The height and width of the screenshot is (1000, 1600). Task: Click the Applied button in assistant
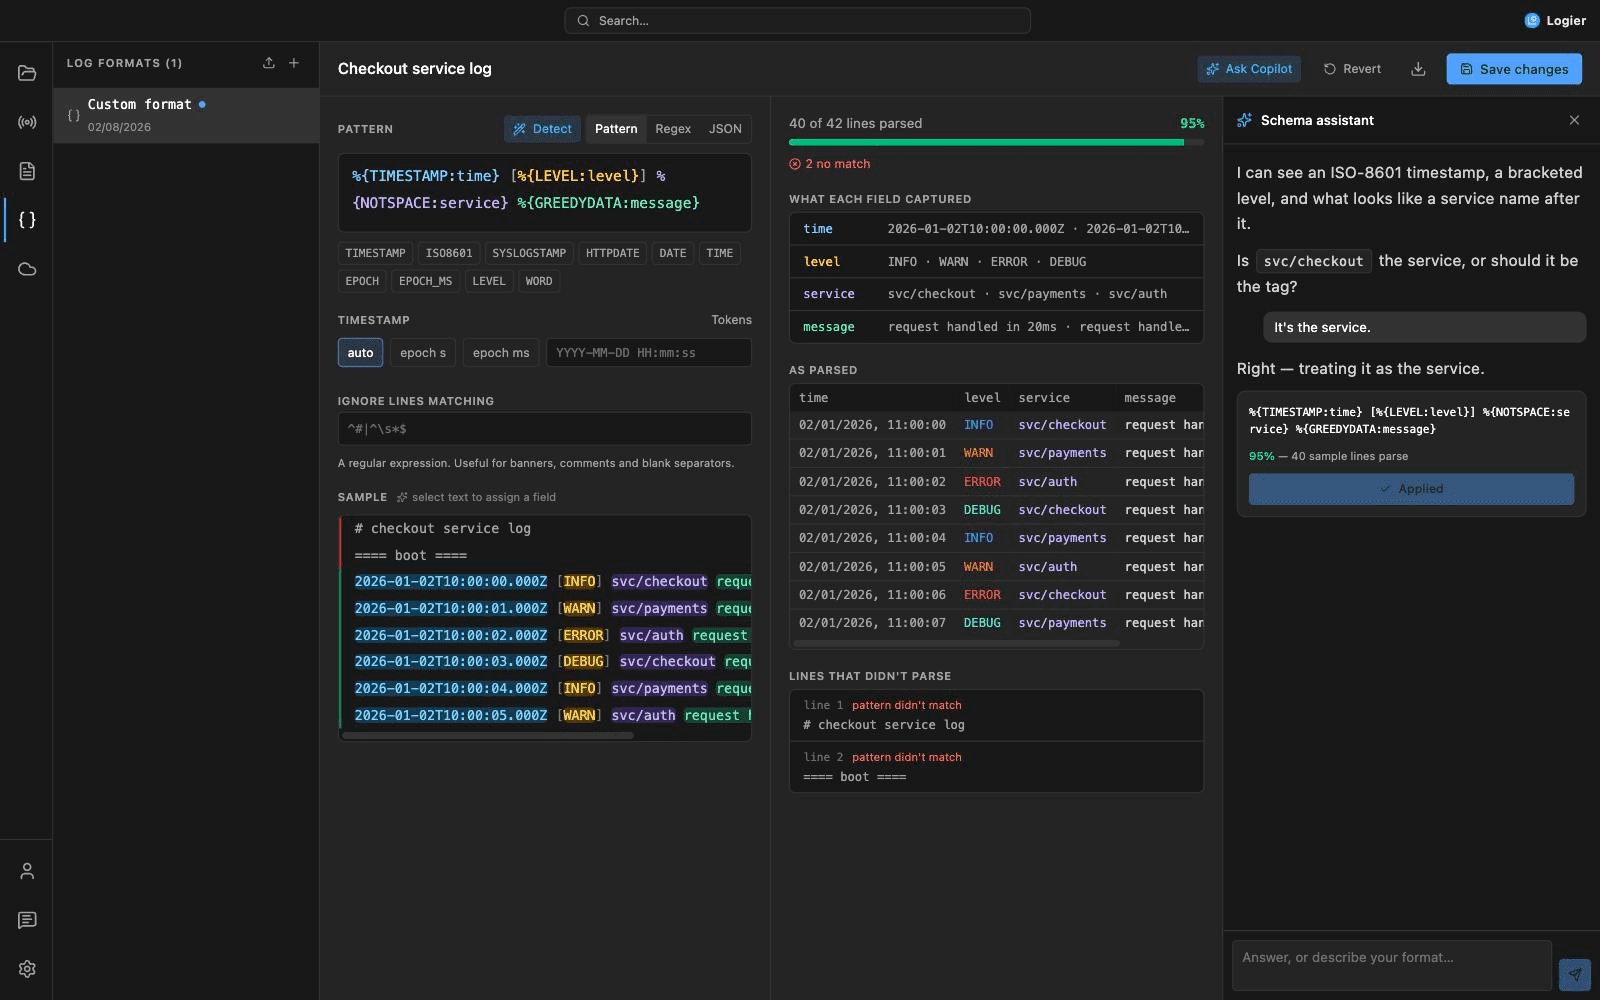(1411, 489)
